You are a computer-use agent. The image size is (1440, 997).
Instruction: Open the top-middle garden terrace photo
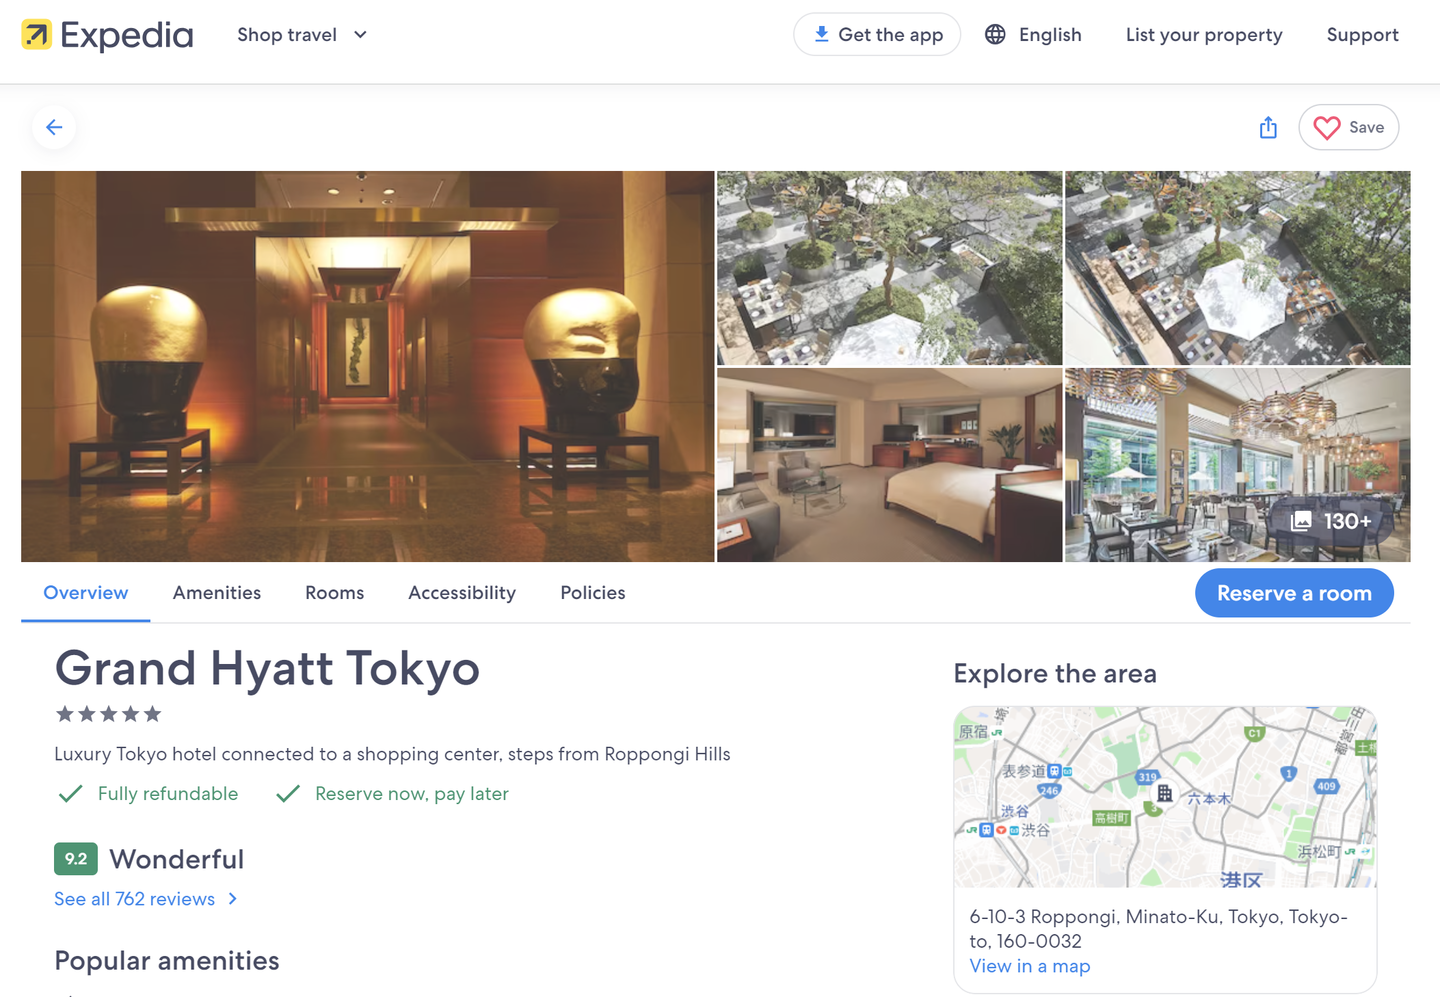click(x=889, y=267)
